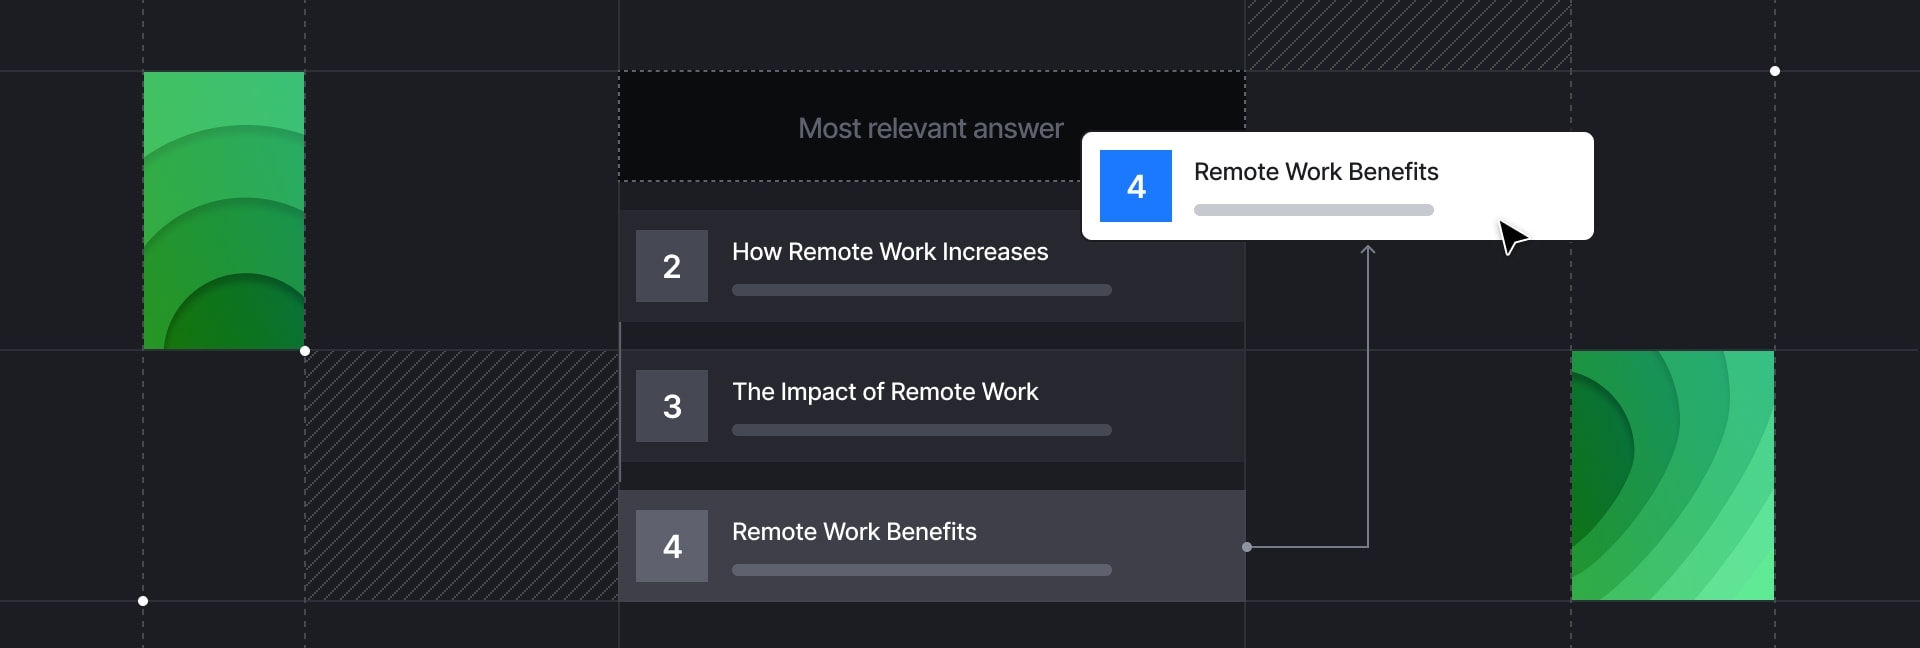Screen dimensions: 1920x648
Task: Click the blue number 4 badge
Action: (x=1136, y=186)
